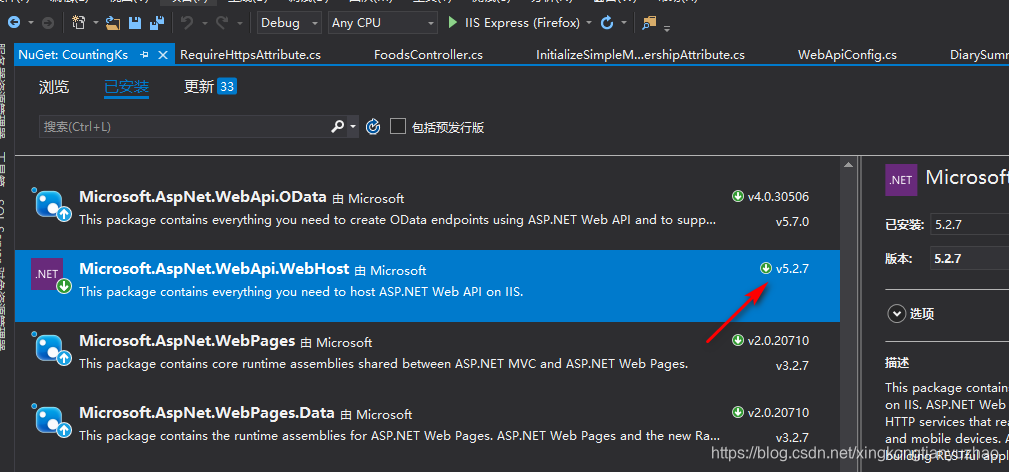
Task: Click the Microsoft.AspNet.WebPages.Data package icon
Action: pyautogui.click(x=52, y=420)
